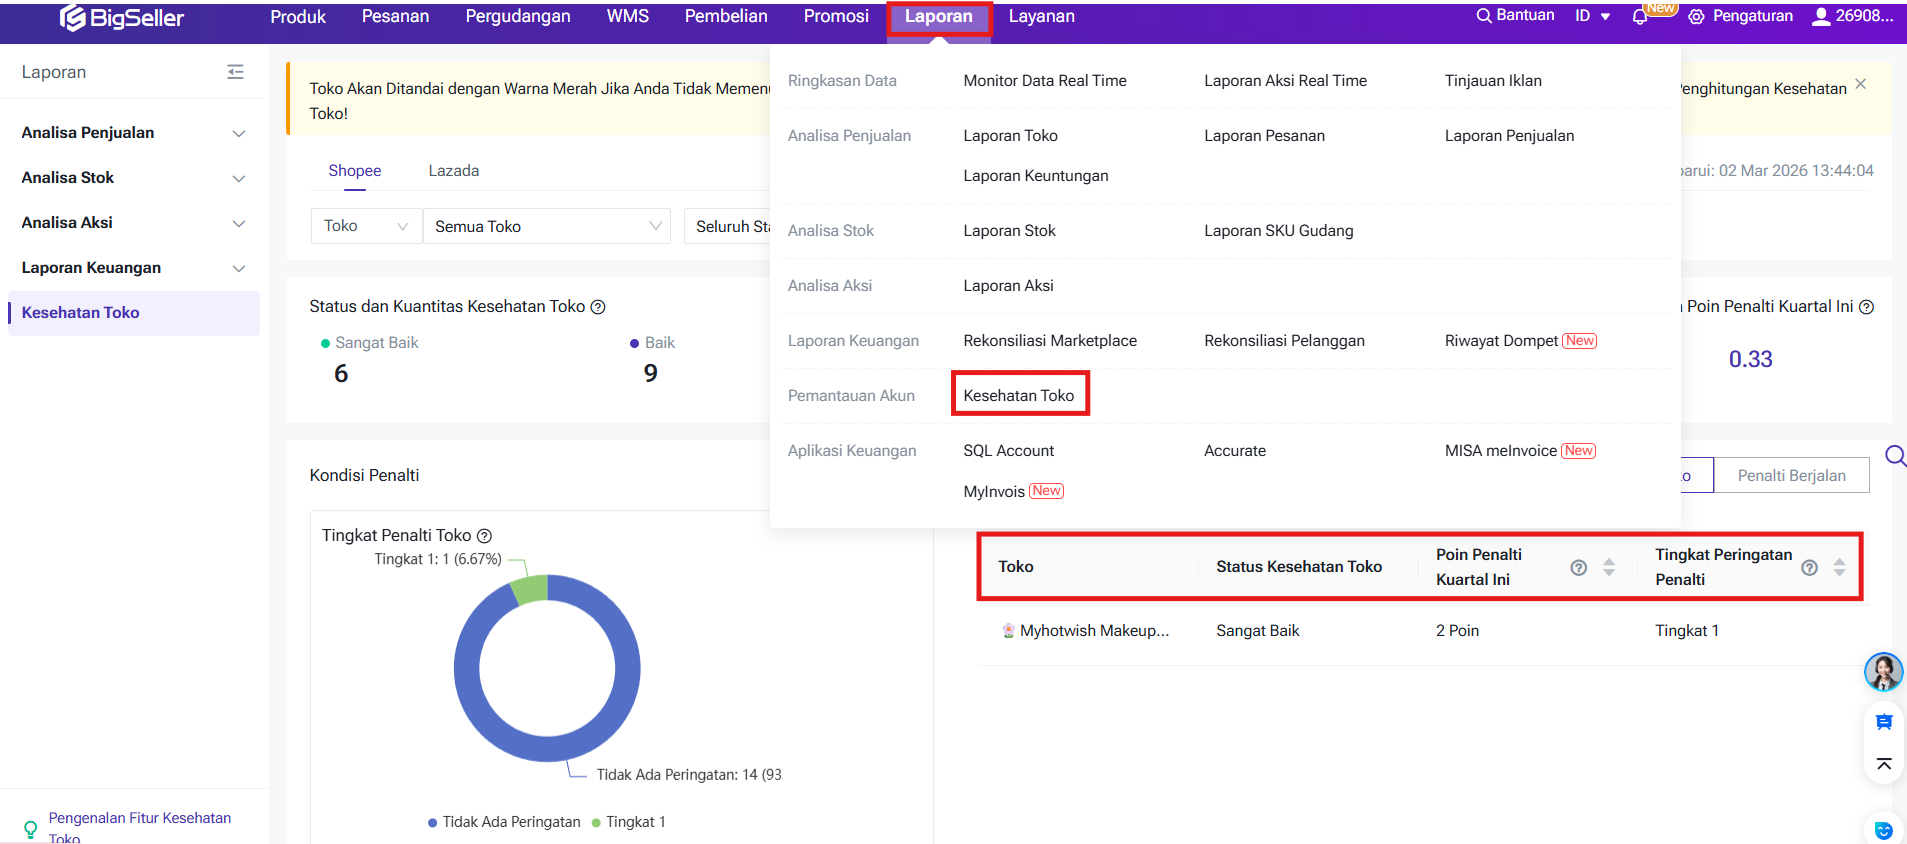Open the ID language dropdown
Viewport: 1907px width, 844px height.
pos(1592,16)
